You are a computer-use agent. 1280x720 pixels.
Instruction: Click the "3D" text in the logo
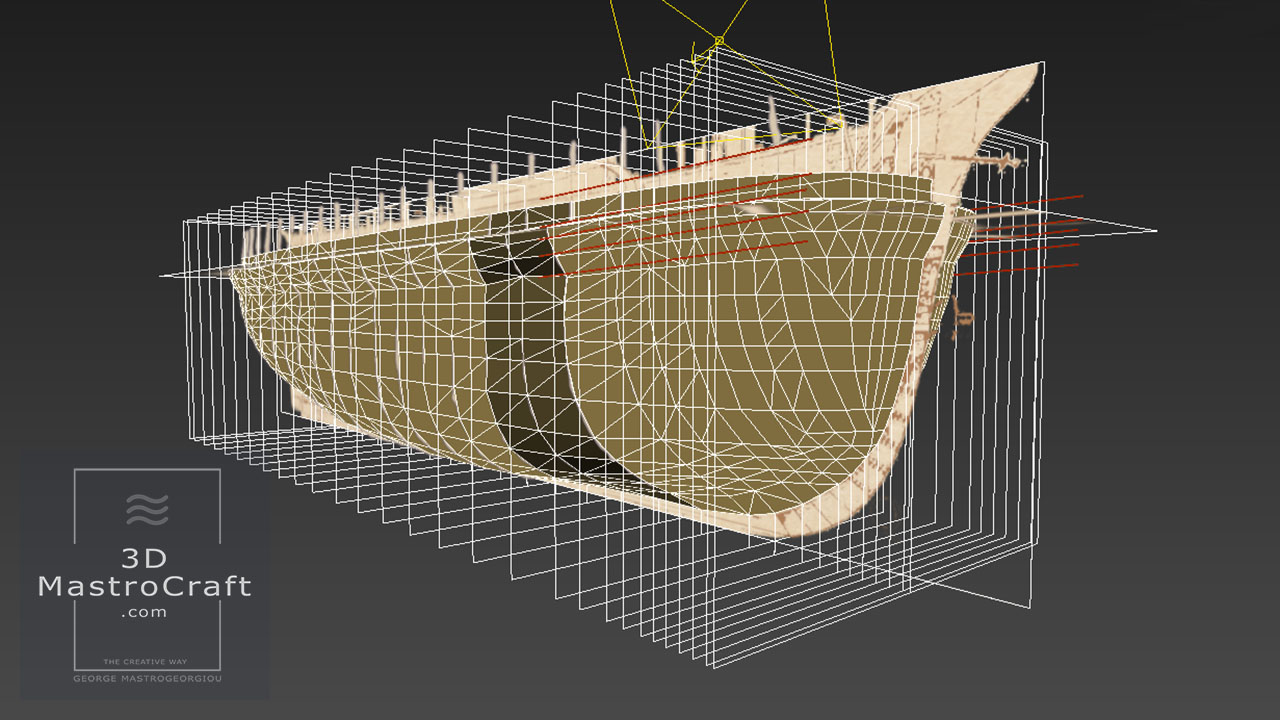point(146,557)
